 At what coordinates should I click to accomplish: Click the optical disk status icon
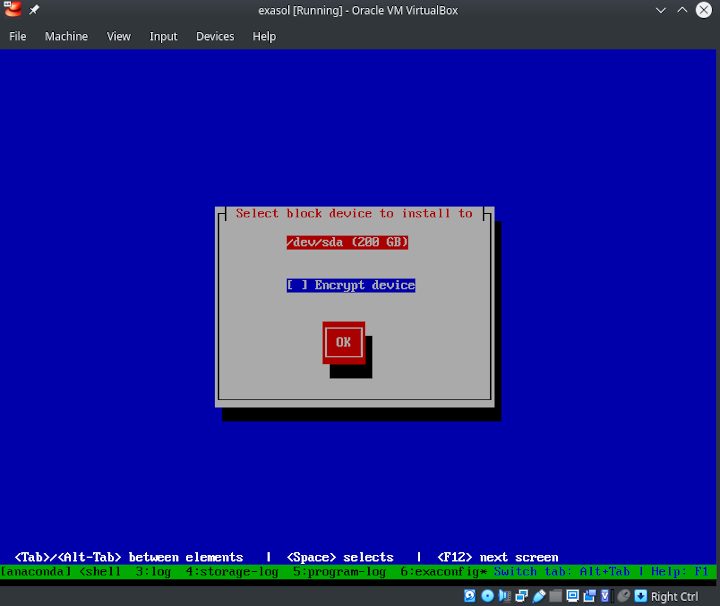pos(487,596)
